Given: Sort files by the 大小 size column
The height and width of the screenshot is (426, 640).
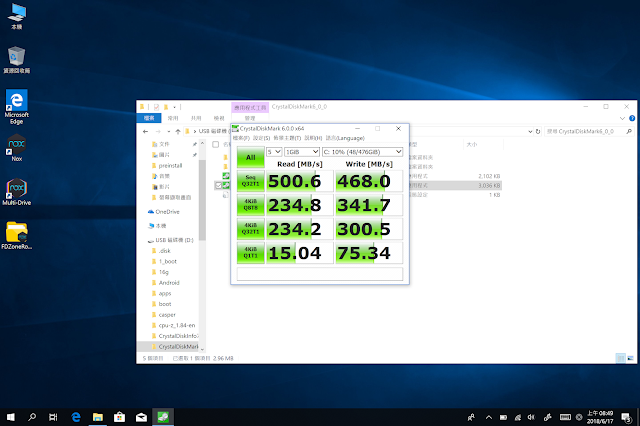Looking at the screenshot, I should (472, 144).
